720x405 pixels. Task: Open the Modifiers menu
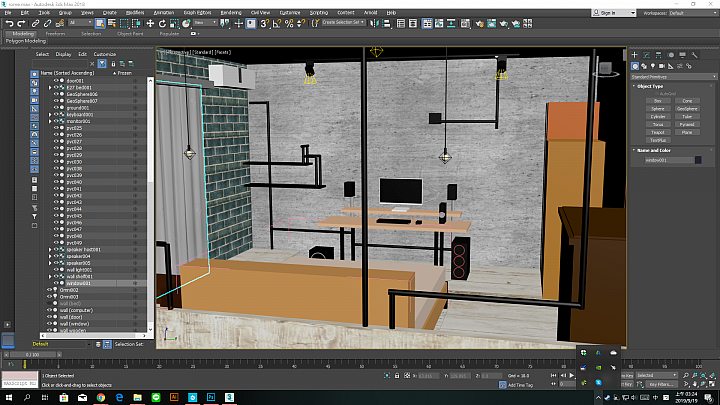tap(135, 13)
